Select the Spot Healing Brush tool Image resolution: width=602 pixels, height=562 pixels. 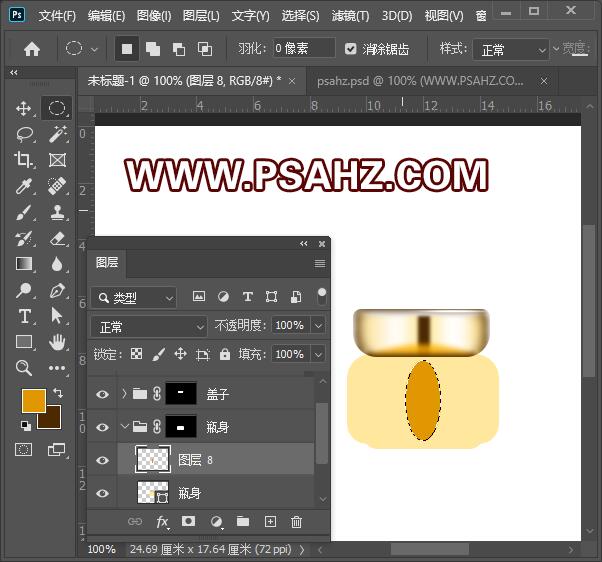(x=57, y=186)
